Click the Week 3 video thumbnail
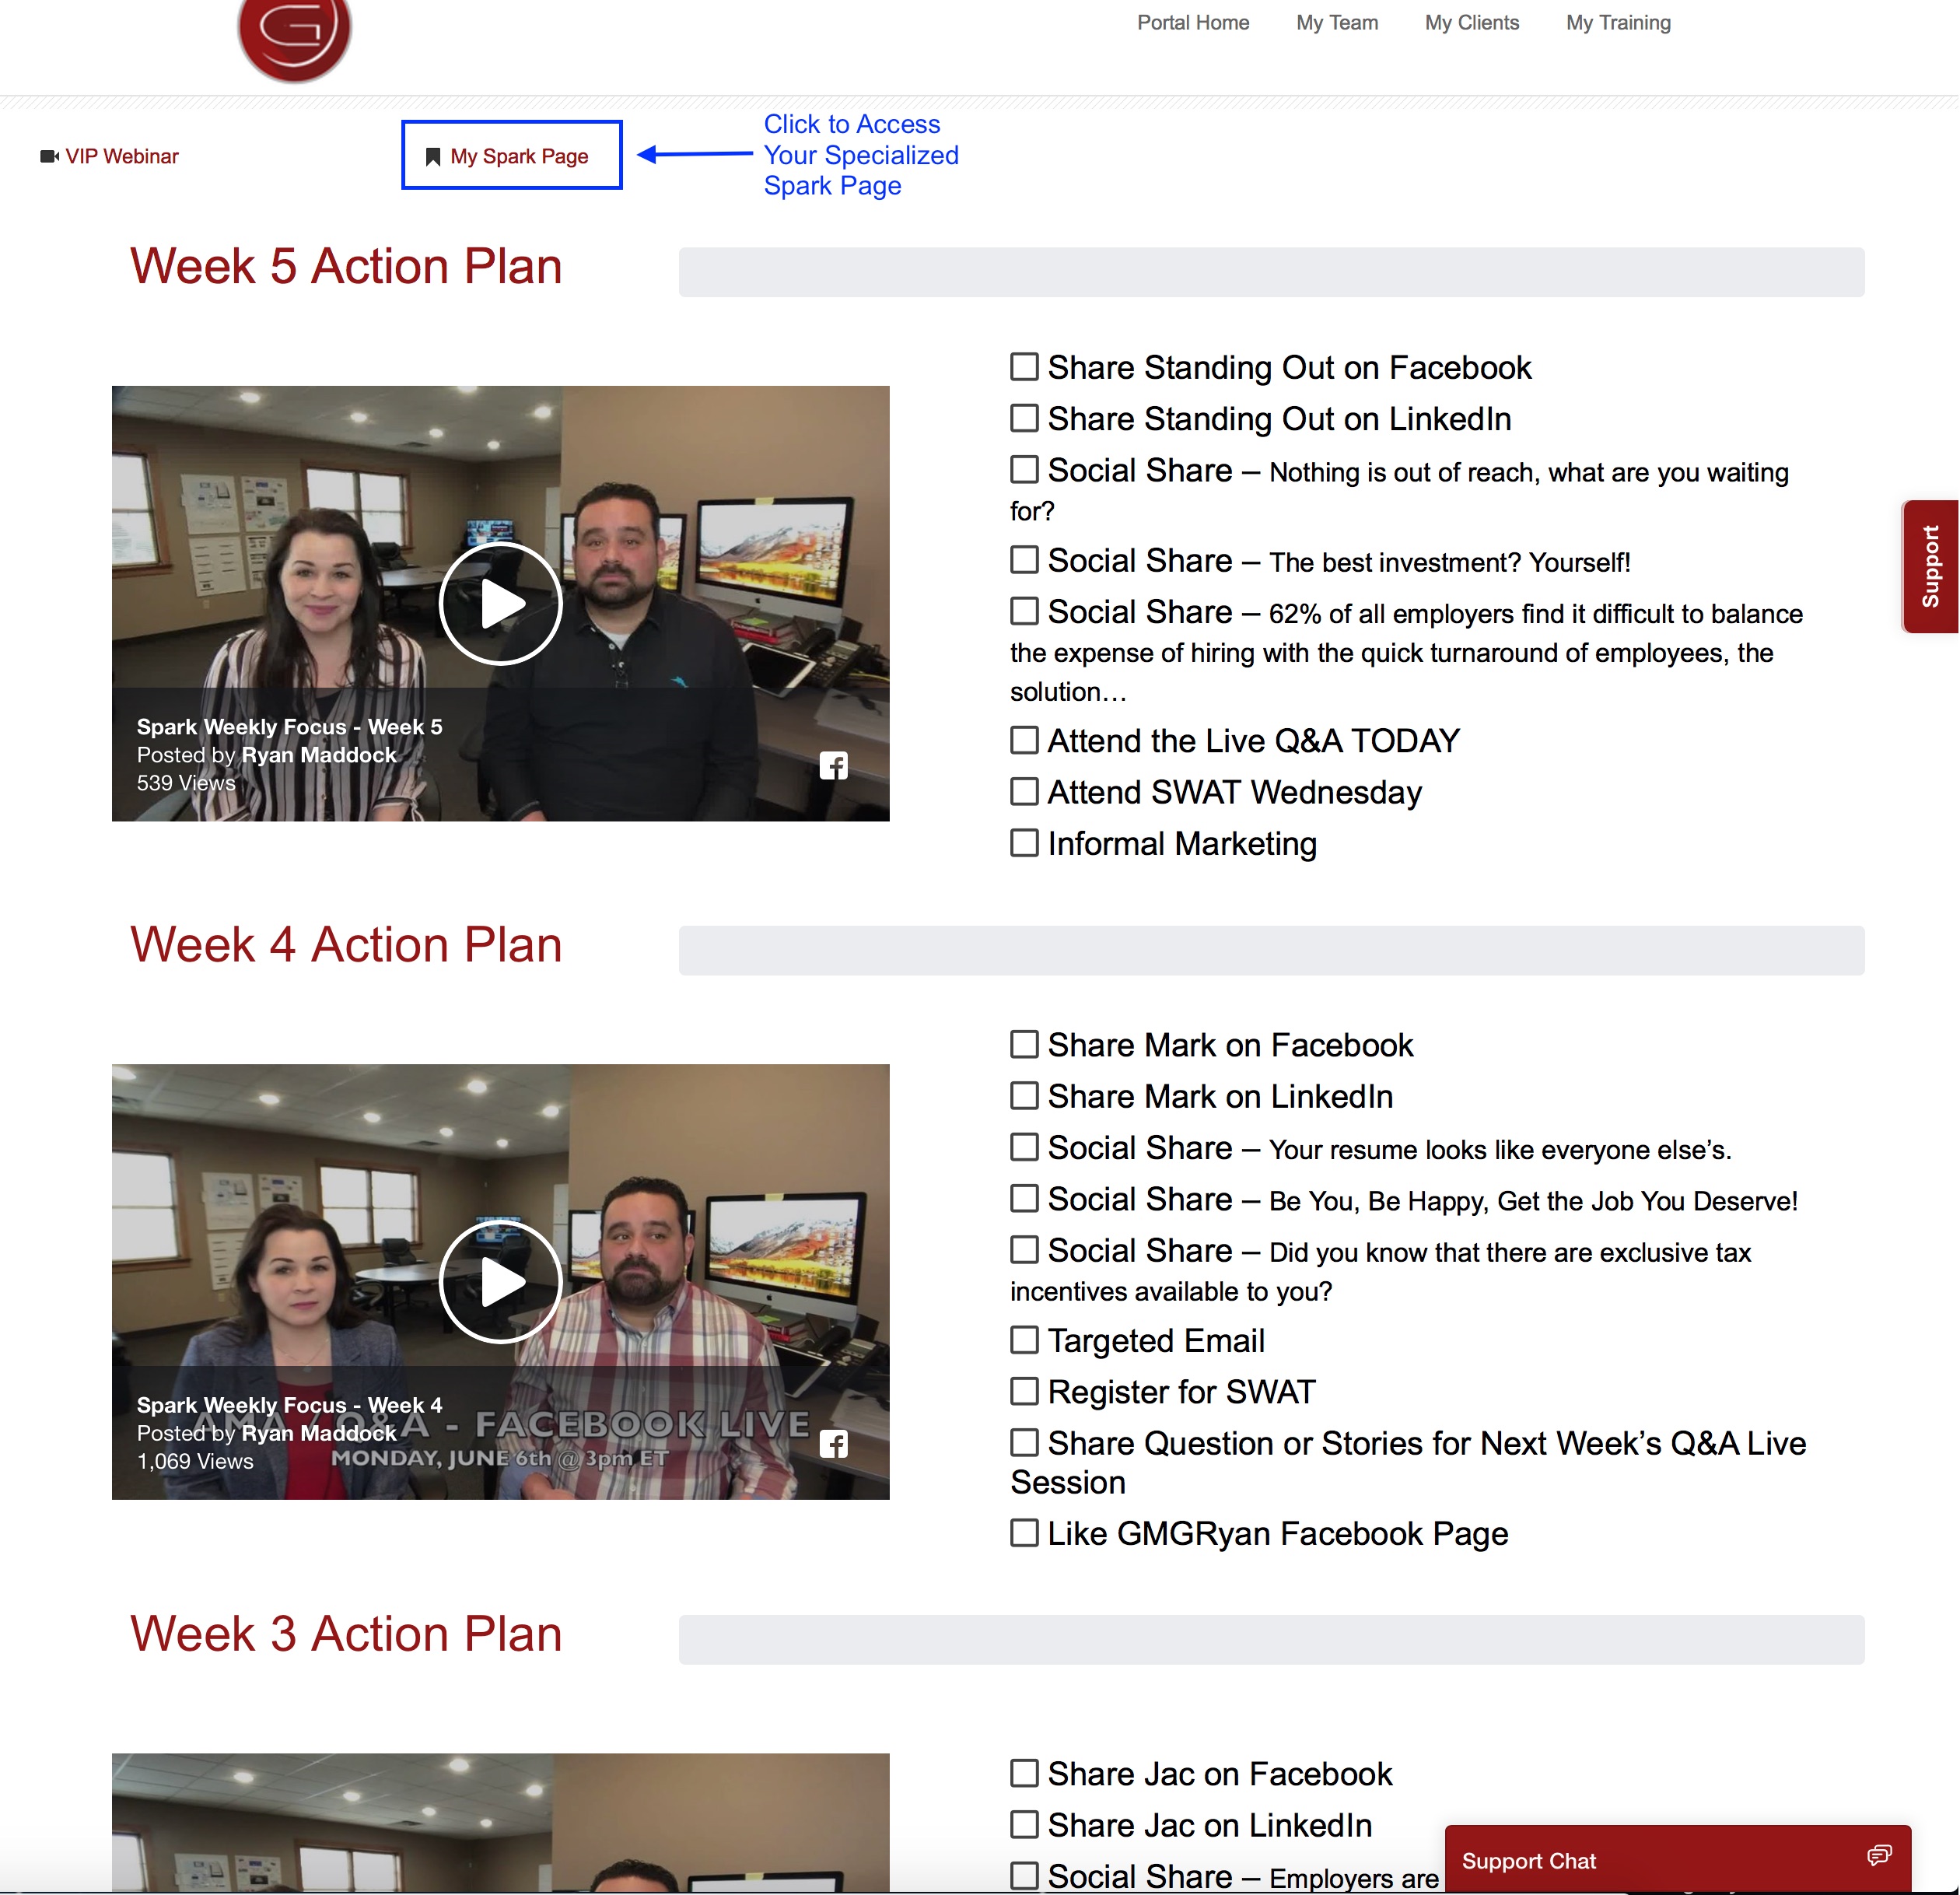 [x=500, y=1822]
